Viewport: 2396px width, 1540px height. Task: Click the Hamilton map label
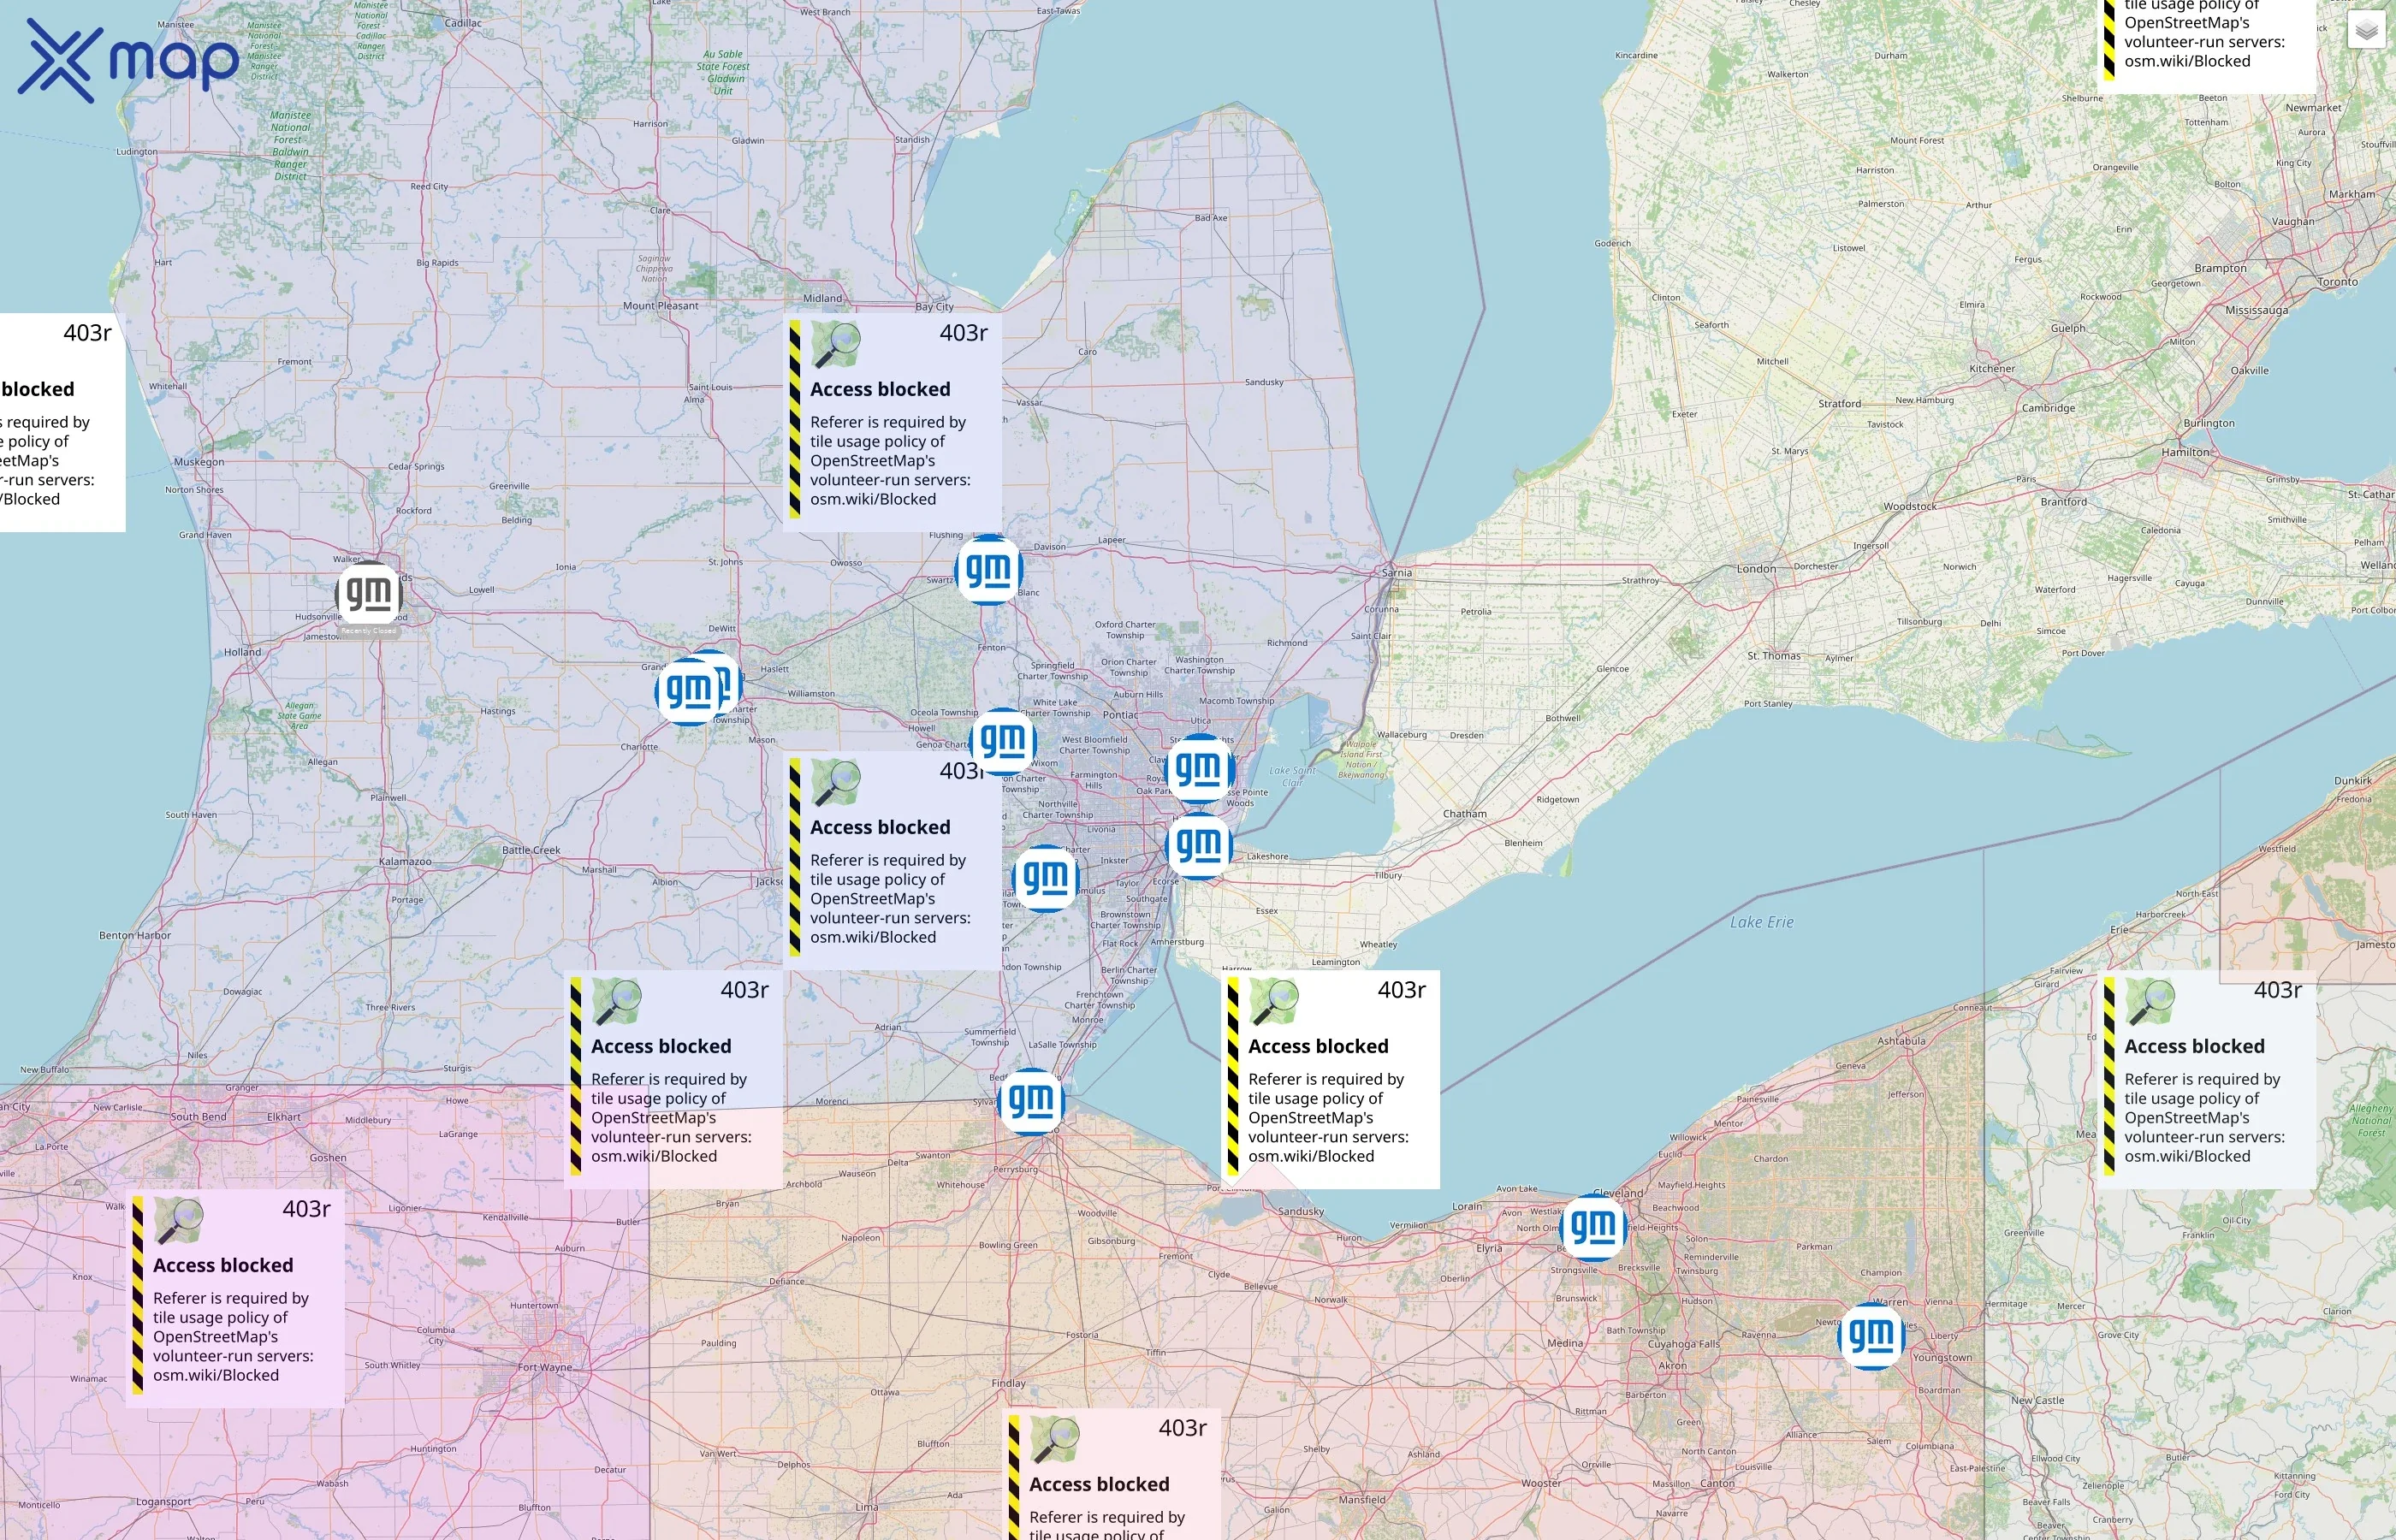(2186, 452)
